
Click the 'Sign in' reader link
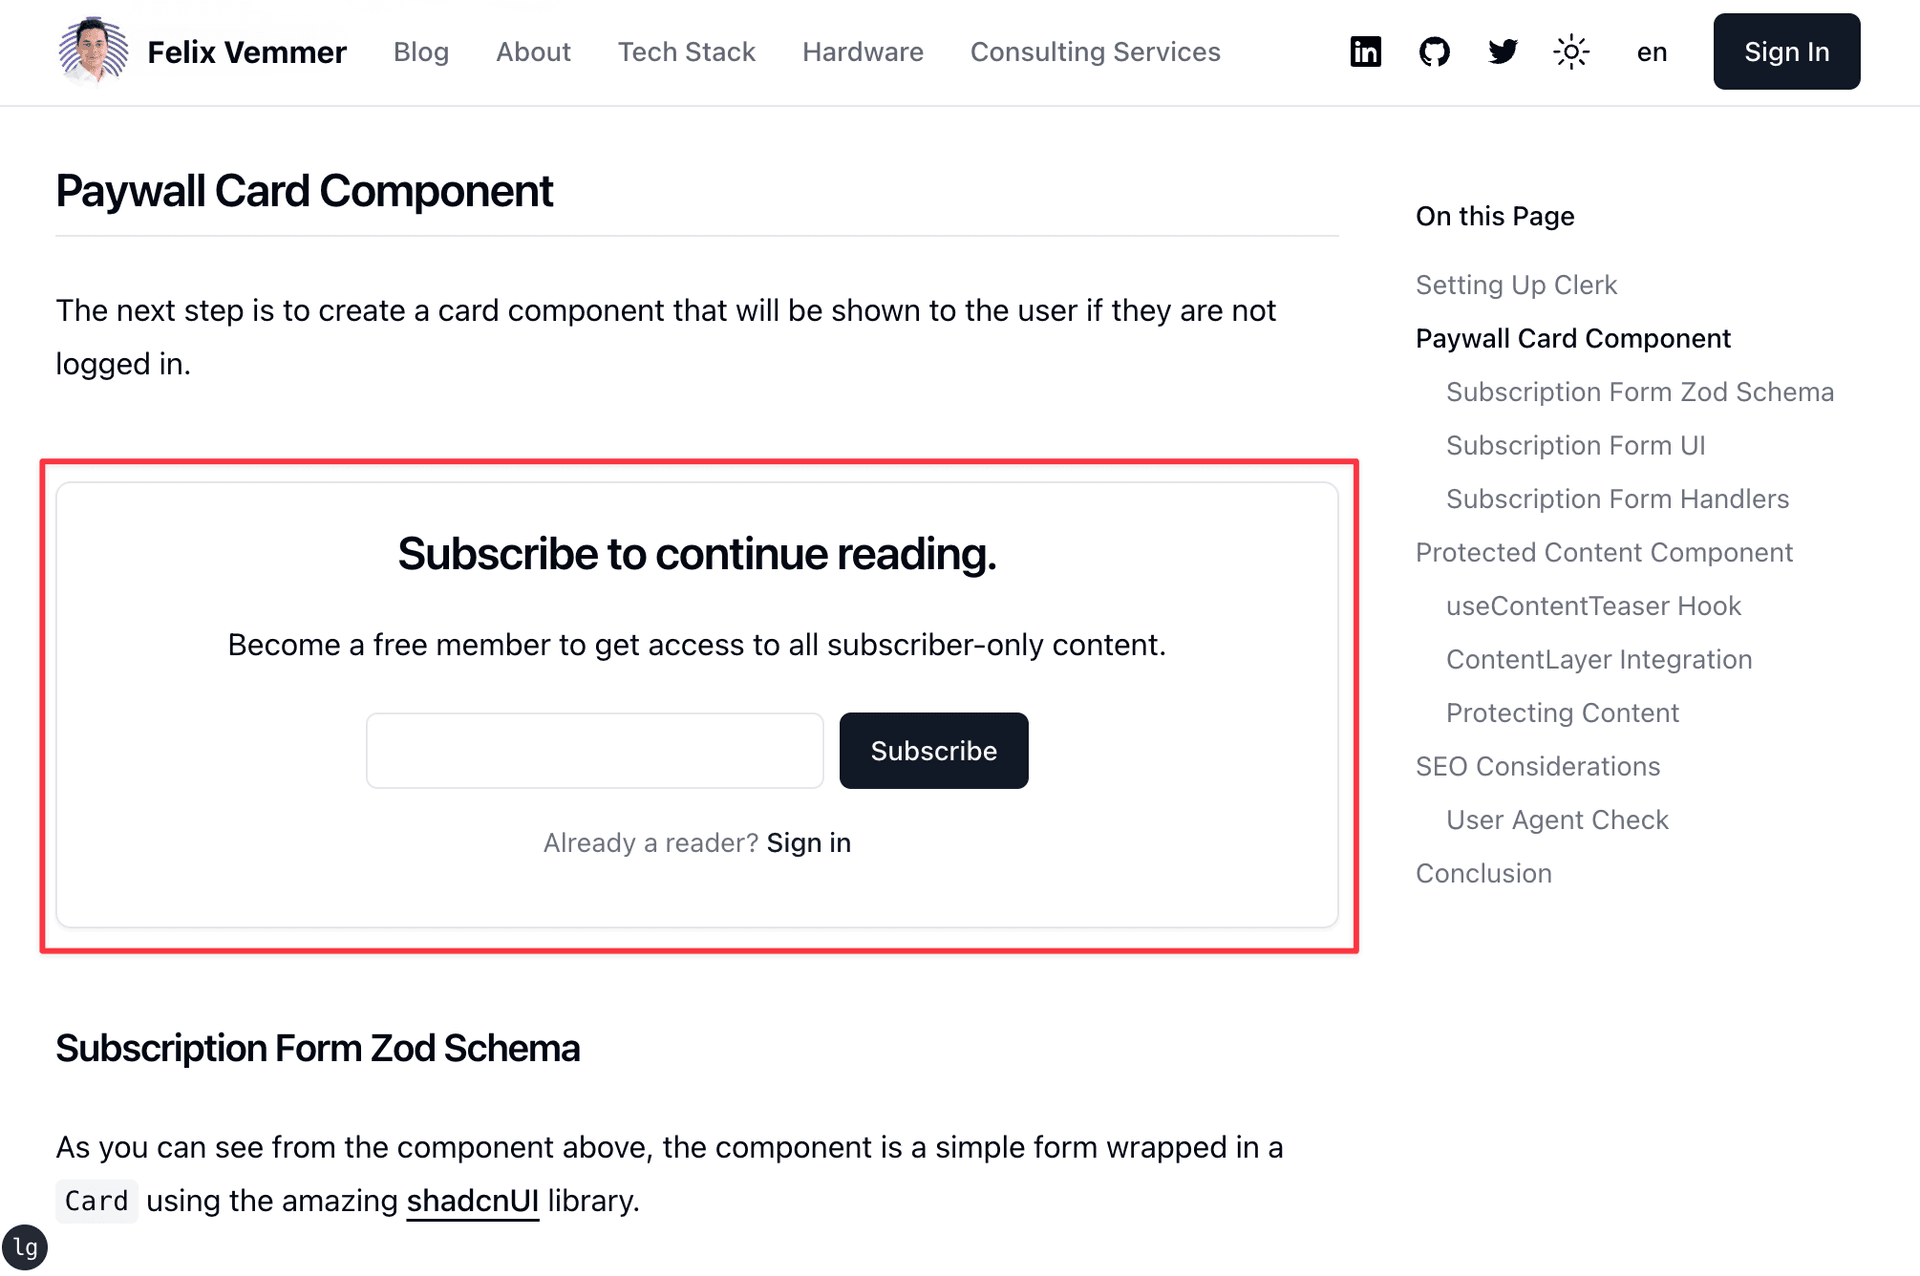point(808,843)
